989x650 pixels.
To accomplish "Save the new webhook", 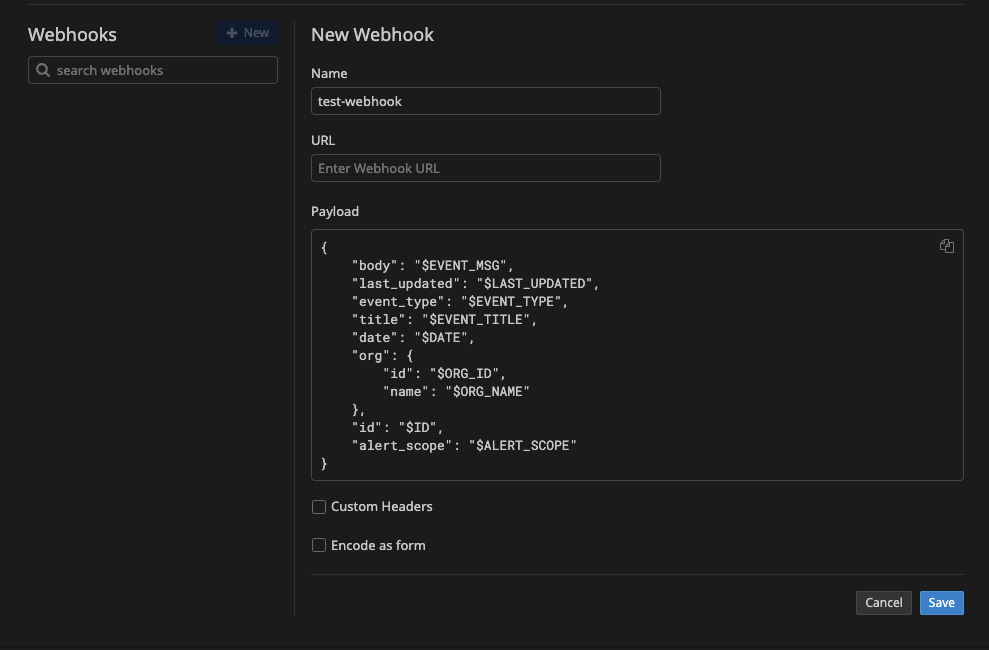I will [941, 603].
